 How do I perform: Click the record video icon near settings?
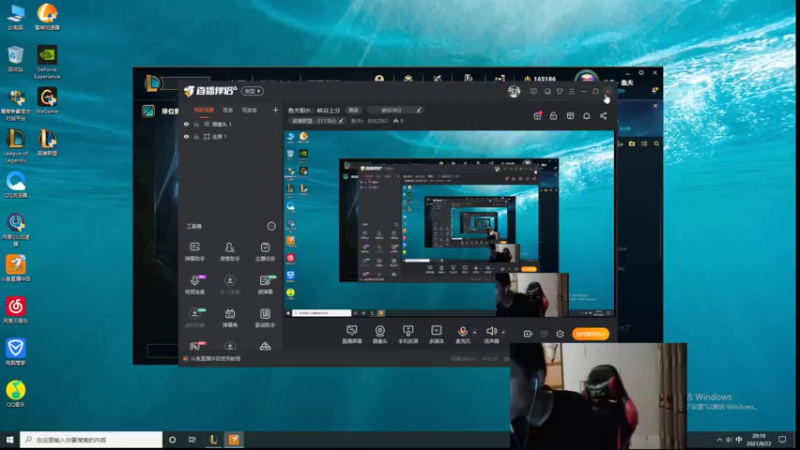(528, 334)
